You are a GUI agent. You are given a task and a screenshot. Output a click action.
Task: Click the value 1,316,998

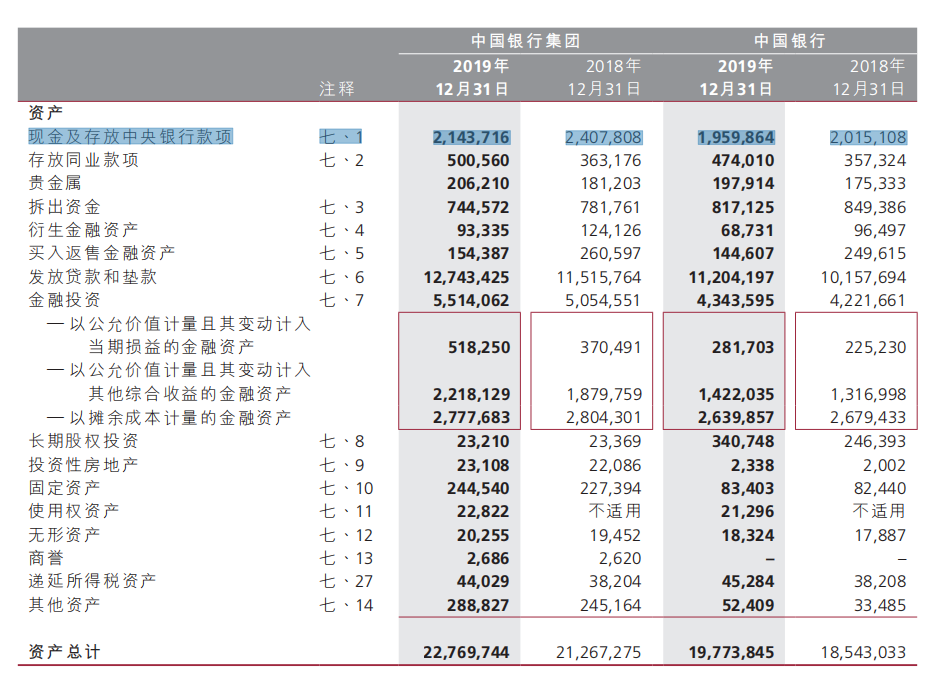coord(868,395)
